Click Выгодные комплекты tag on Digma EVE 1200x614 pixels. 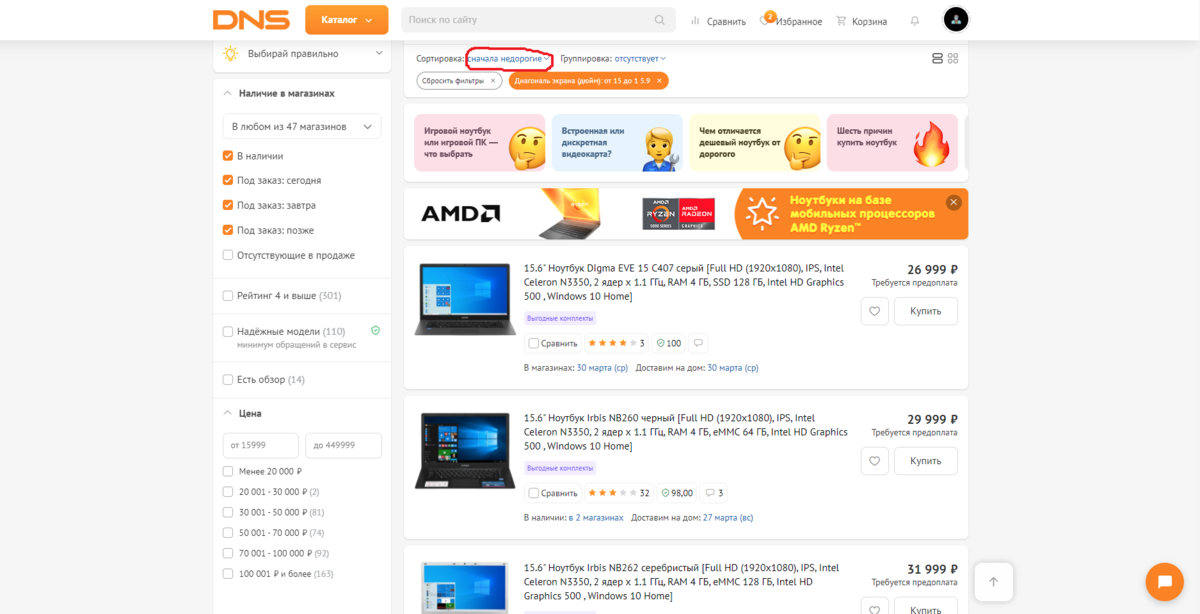click(560, 319)
